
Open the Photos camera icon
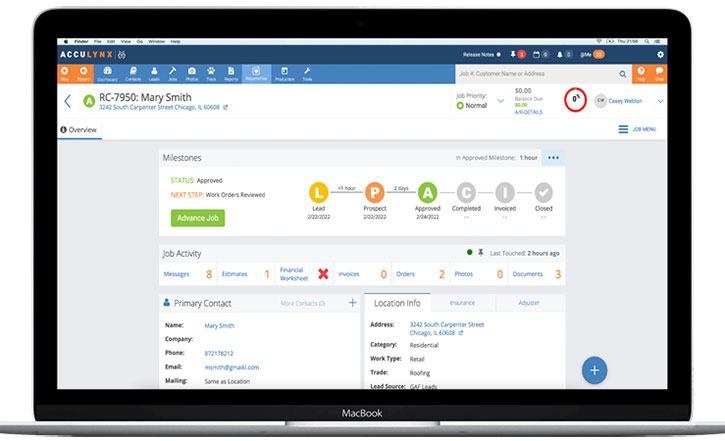[192, 73]
